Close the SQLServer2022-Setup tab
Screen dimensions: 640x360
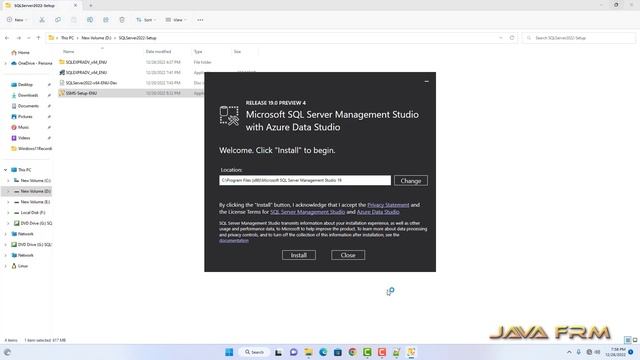tap(75, 5)
